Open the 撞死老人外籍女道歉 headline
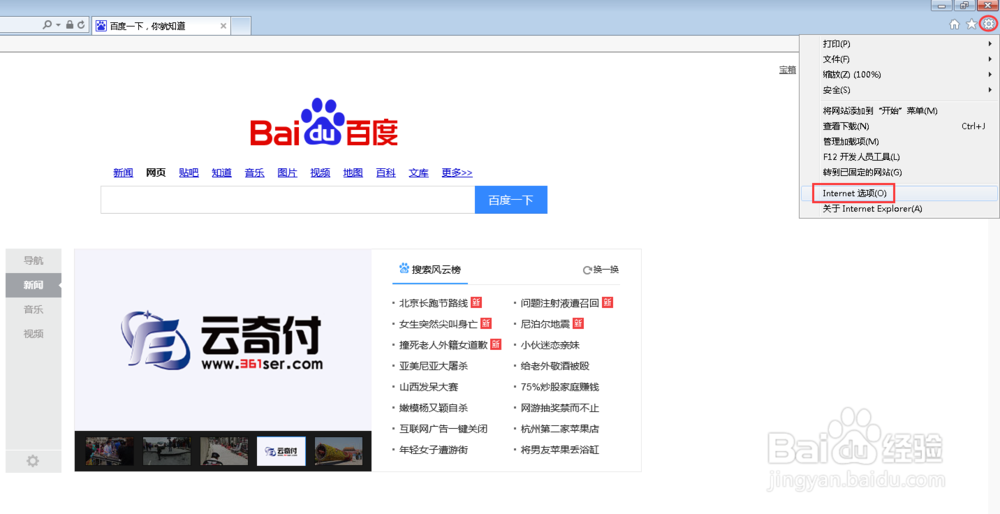Image resolution: width=1000 pixels, height=514 pixels. (444, 345)
